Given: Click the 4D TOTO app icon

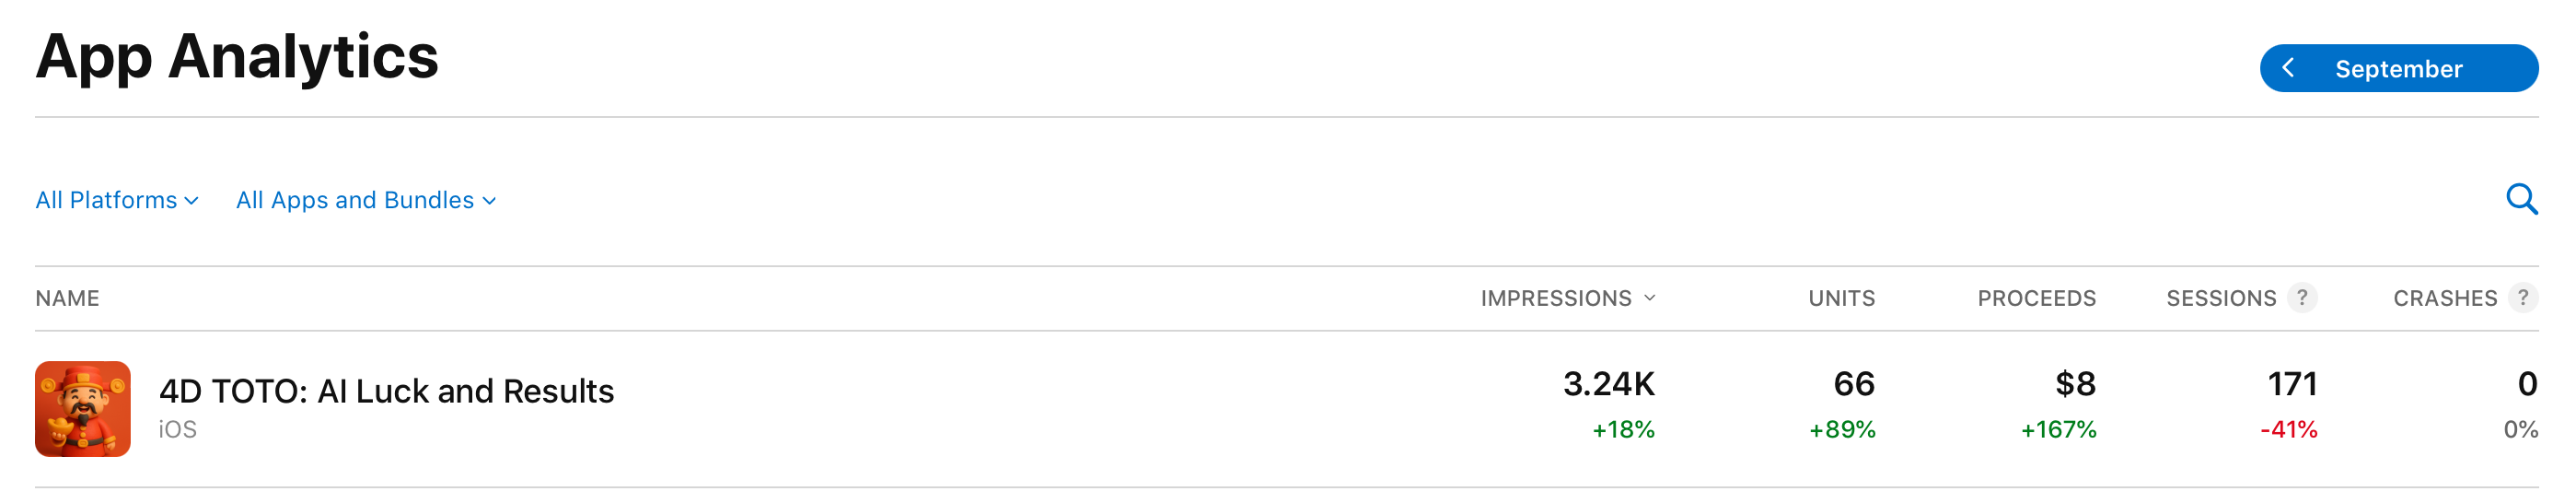Looking at the screenshot, I should click(83, 409).
